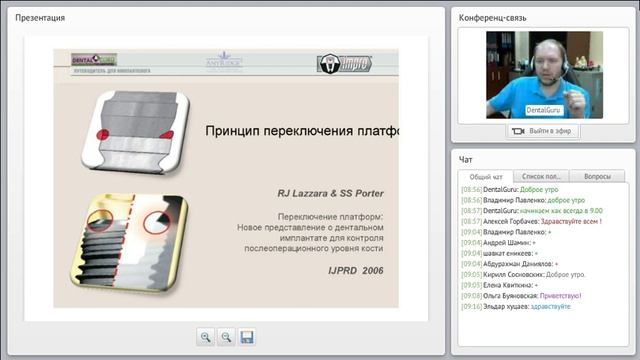Zoom in on the presentation slide
This screenshot has height=360, width=640.
[x=205, y=337]
